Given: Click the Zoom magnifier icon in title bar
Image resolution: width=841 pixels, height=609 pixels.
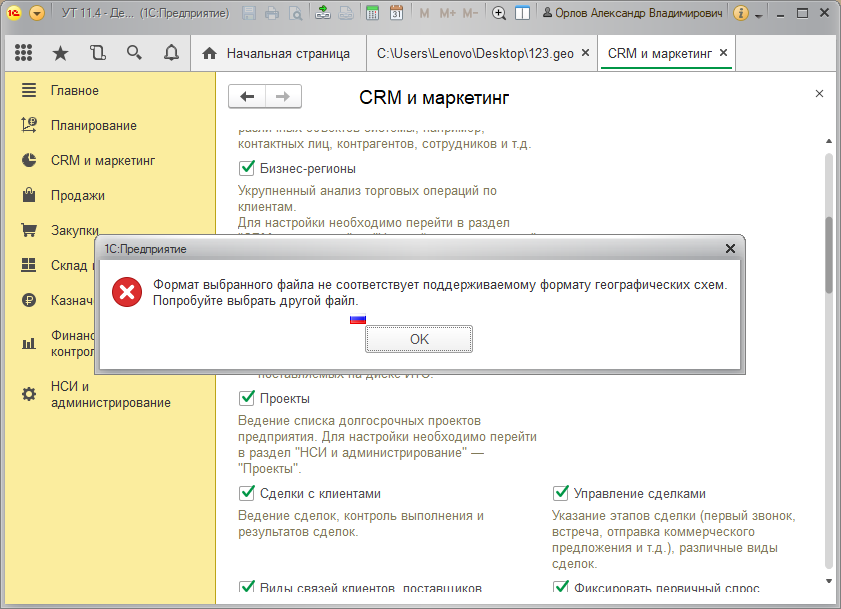Looking at the screenshot, I should point(499,13).
